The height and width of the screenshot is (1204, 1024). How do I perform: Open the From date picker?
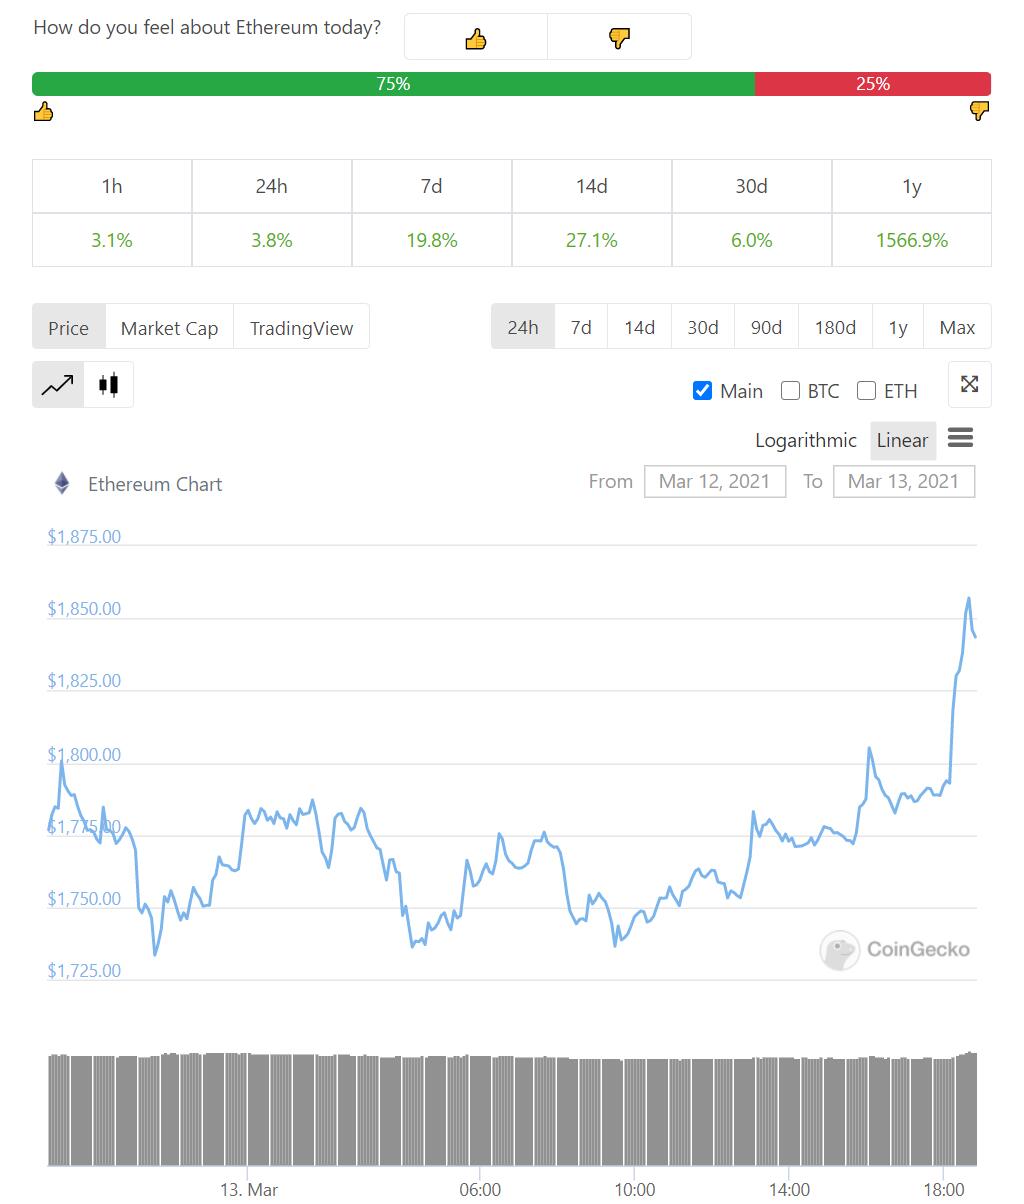[715, 481]
